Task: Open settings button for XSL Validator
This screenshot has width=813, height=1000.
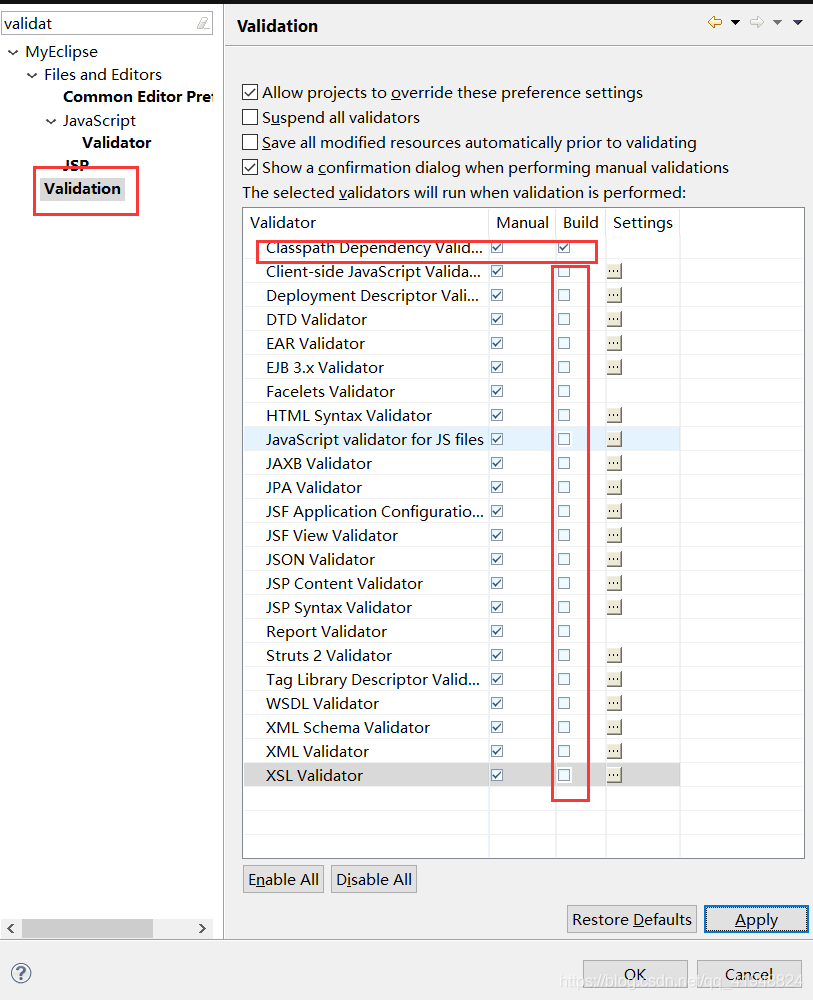Action: pos(614,775)
